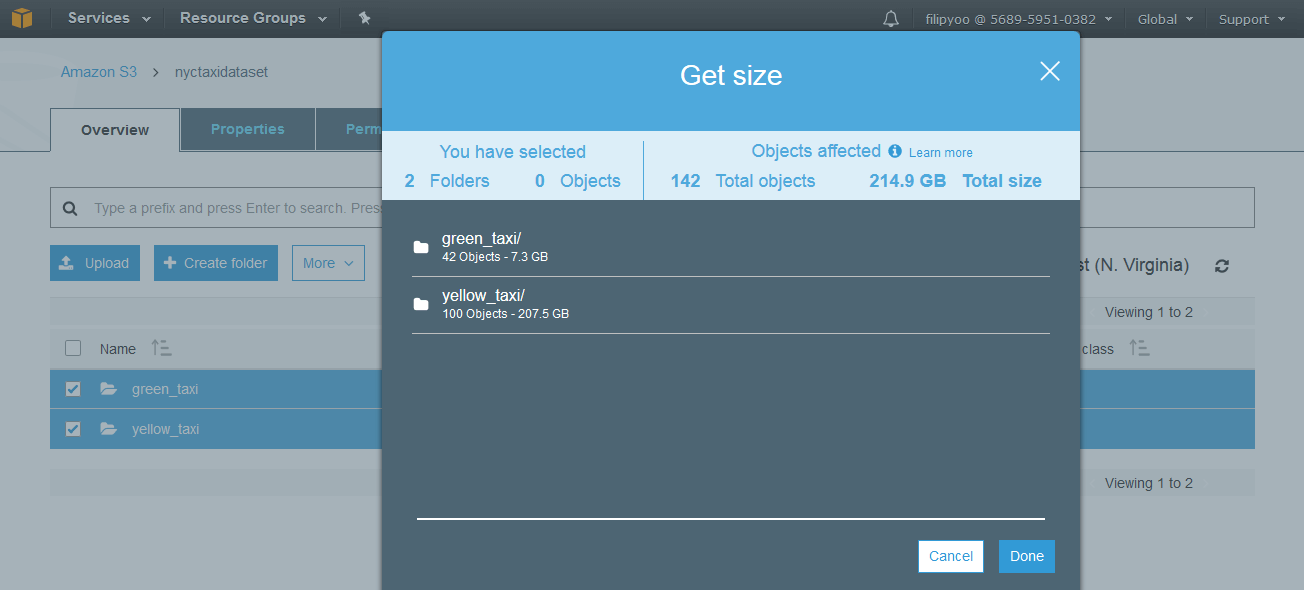
Task: Click the refresh icon beside N. Virginia
Action: [x=1222, y=266]
